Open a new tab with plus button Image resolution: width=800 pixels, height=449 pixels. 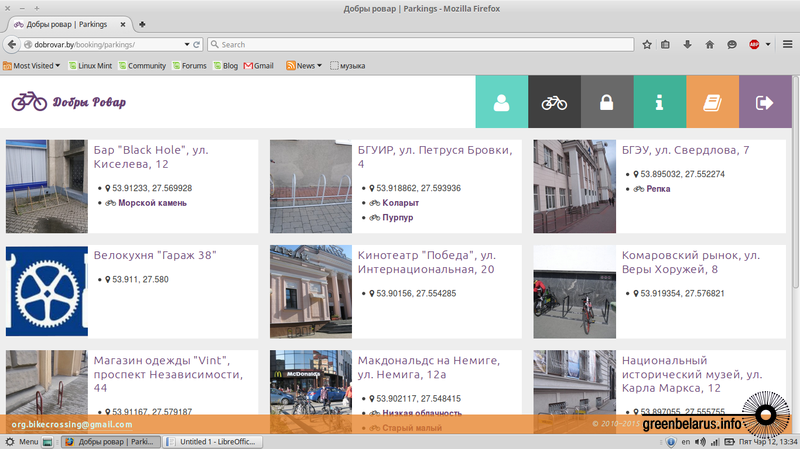[142, 24]
